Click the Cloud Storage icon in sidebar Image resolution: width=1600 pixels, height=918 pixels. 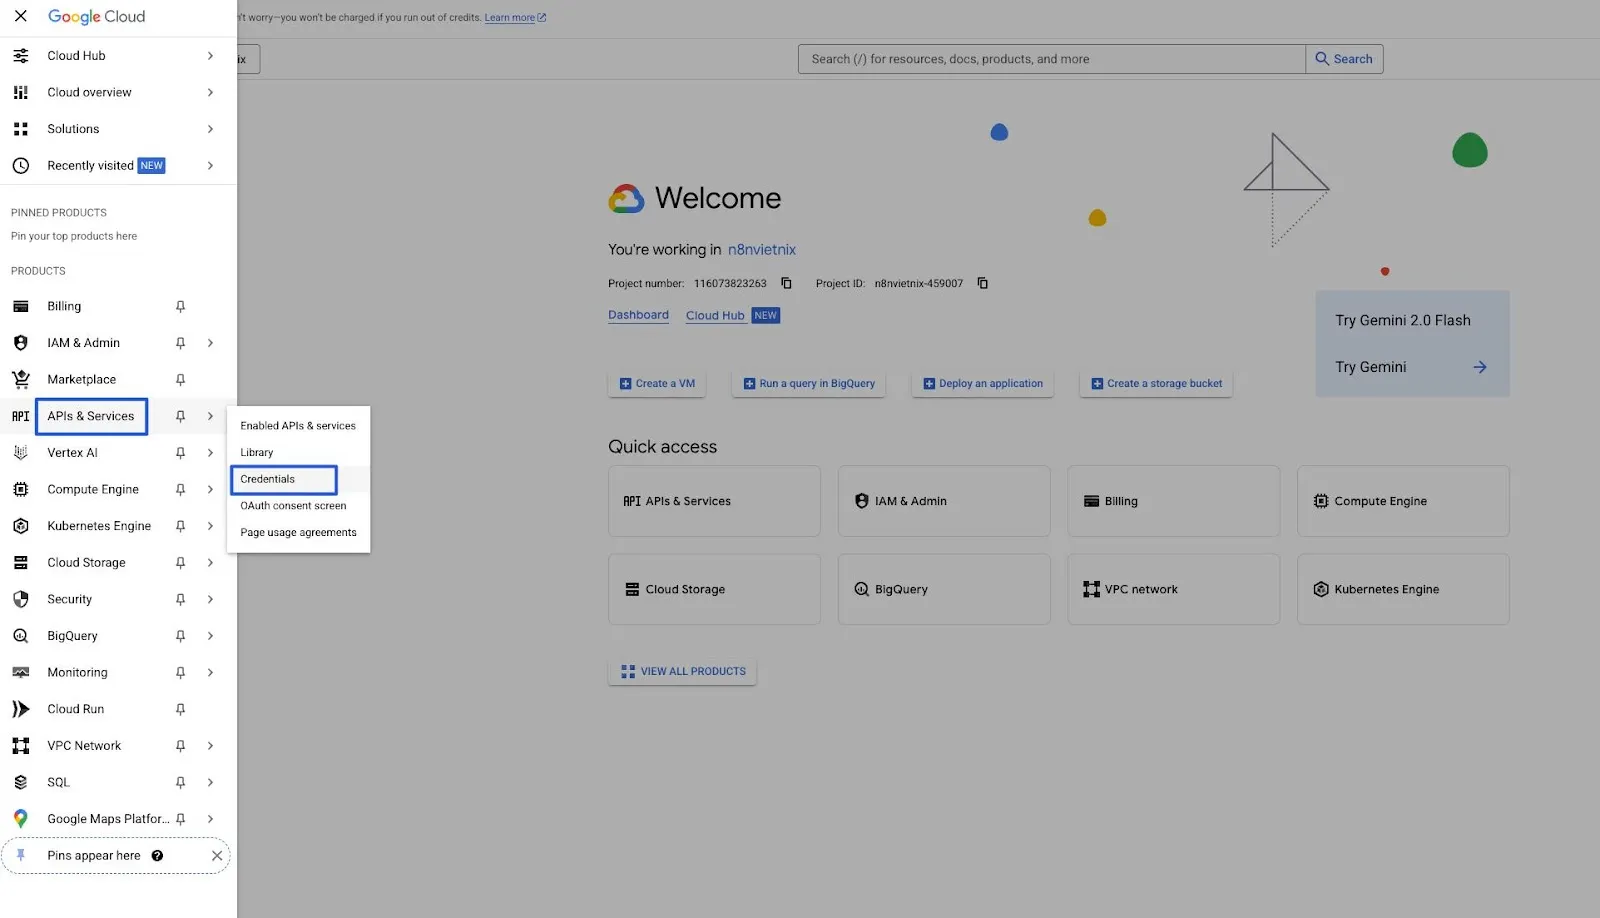pos(20,563)
